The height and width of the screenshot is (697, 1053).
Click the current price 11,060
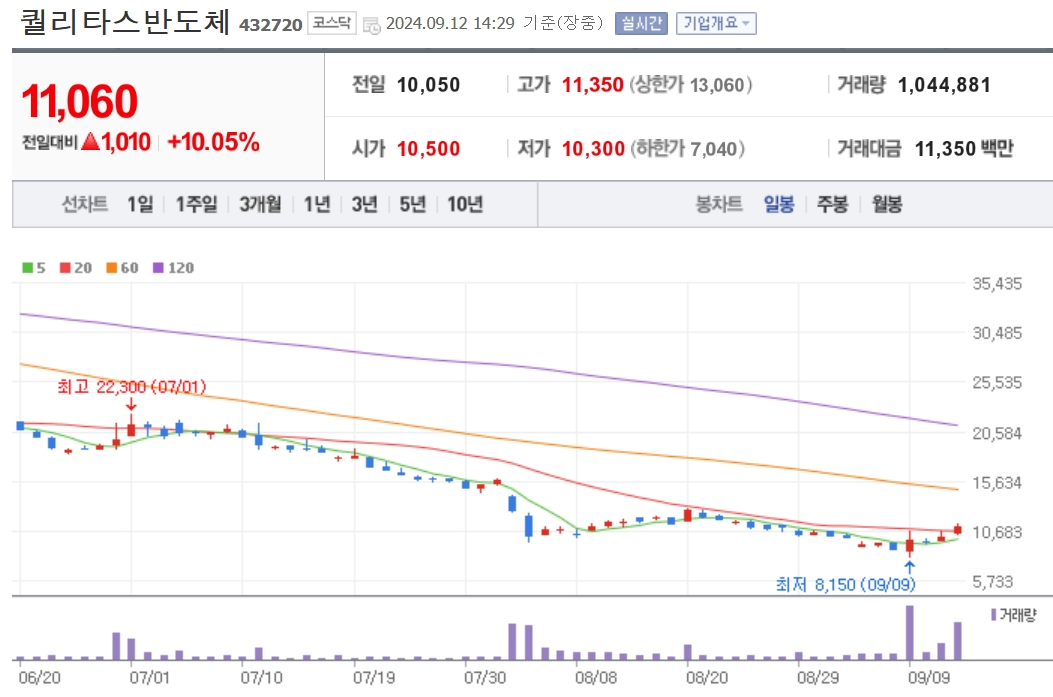(80, 101)
